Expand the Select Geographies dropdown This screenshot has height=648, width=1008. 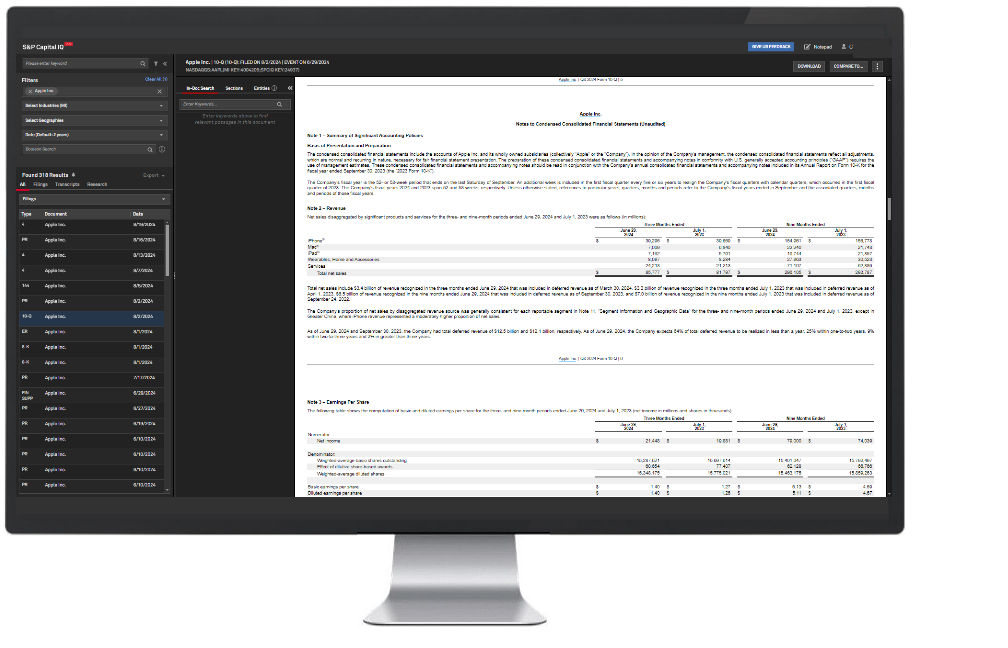[x=94, y=120]
